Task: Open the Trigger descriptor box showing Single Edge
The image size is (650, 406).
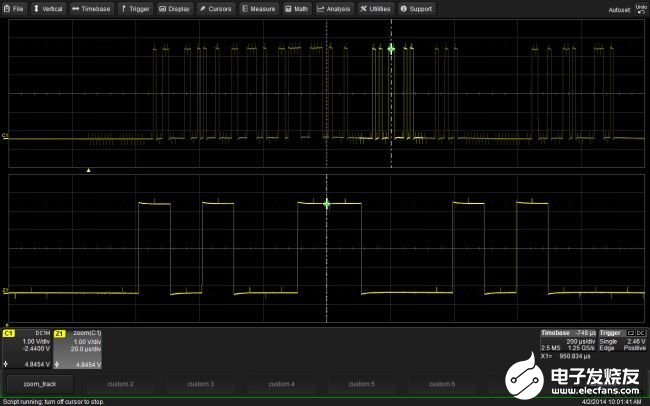Action: pyautogui.click(x=622, y=340)
